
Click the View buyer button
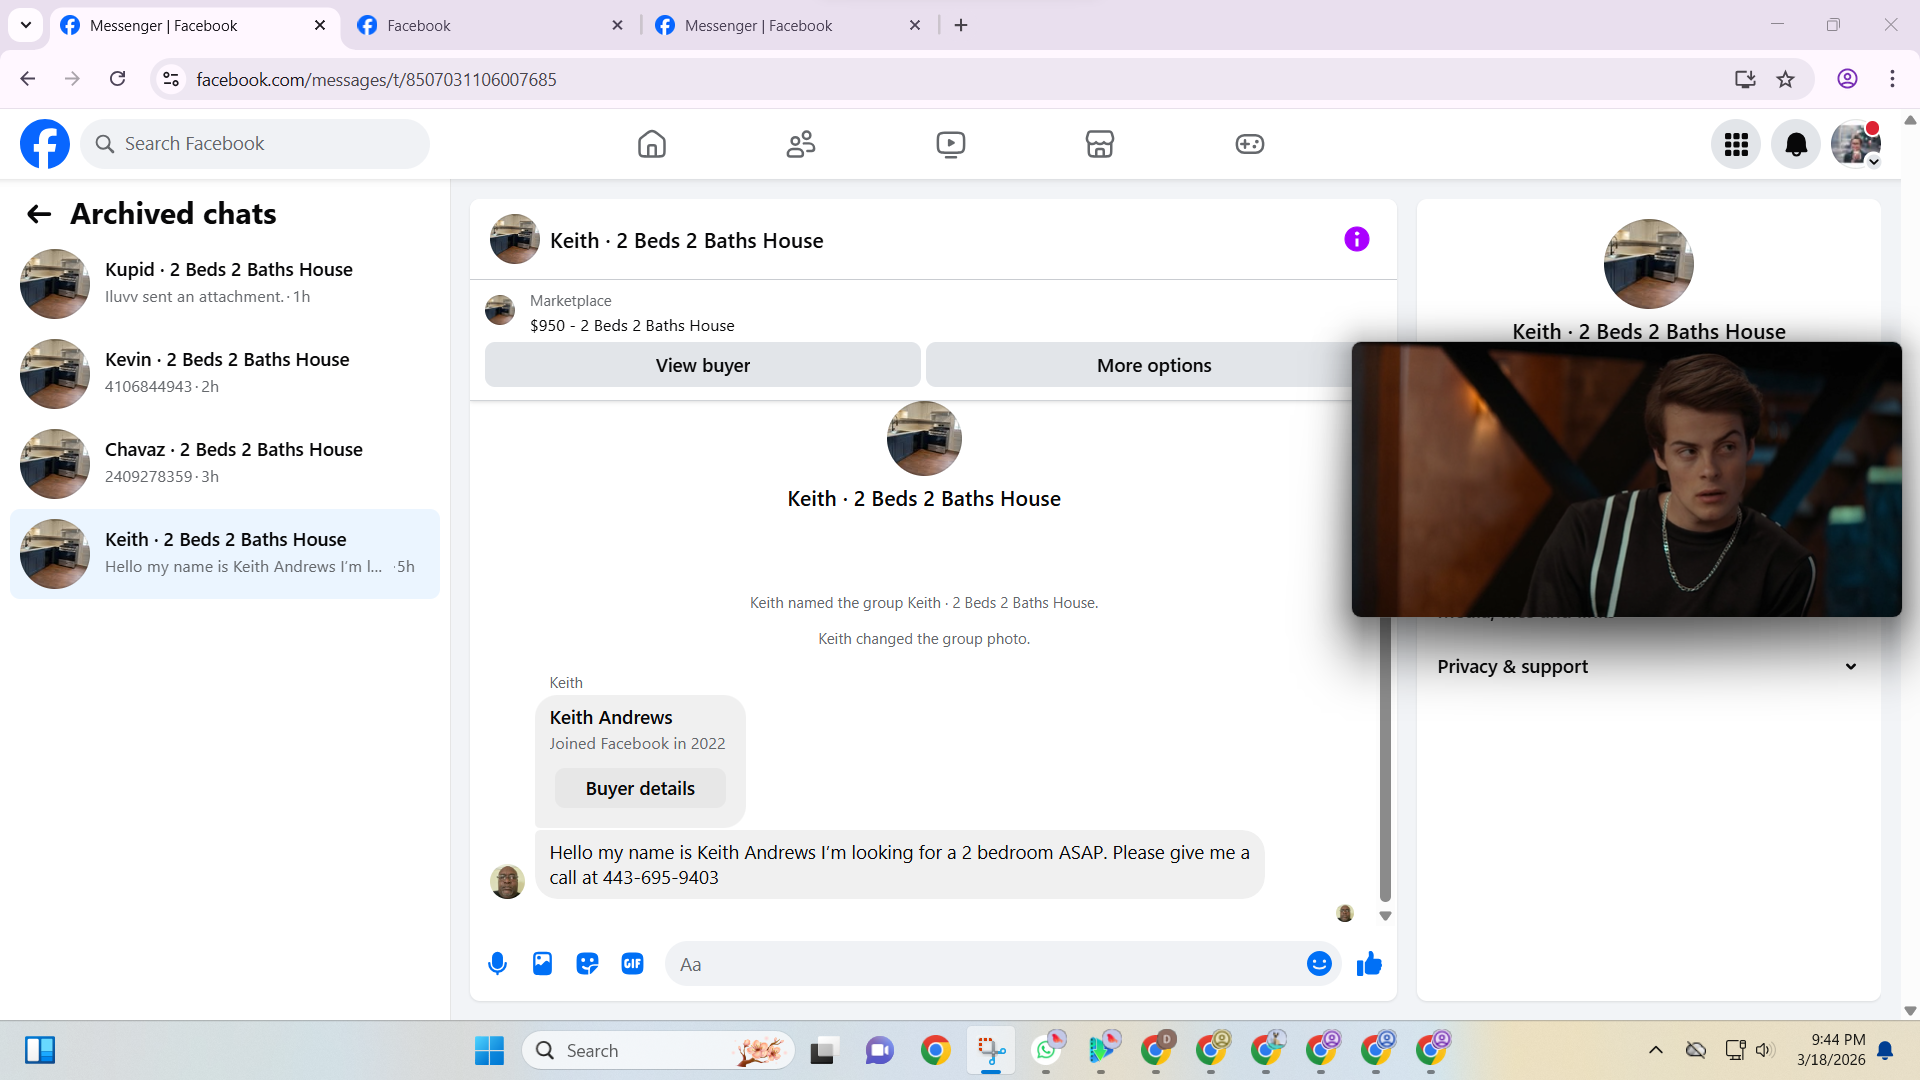point(702,365)
